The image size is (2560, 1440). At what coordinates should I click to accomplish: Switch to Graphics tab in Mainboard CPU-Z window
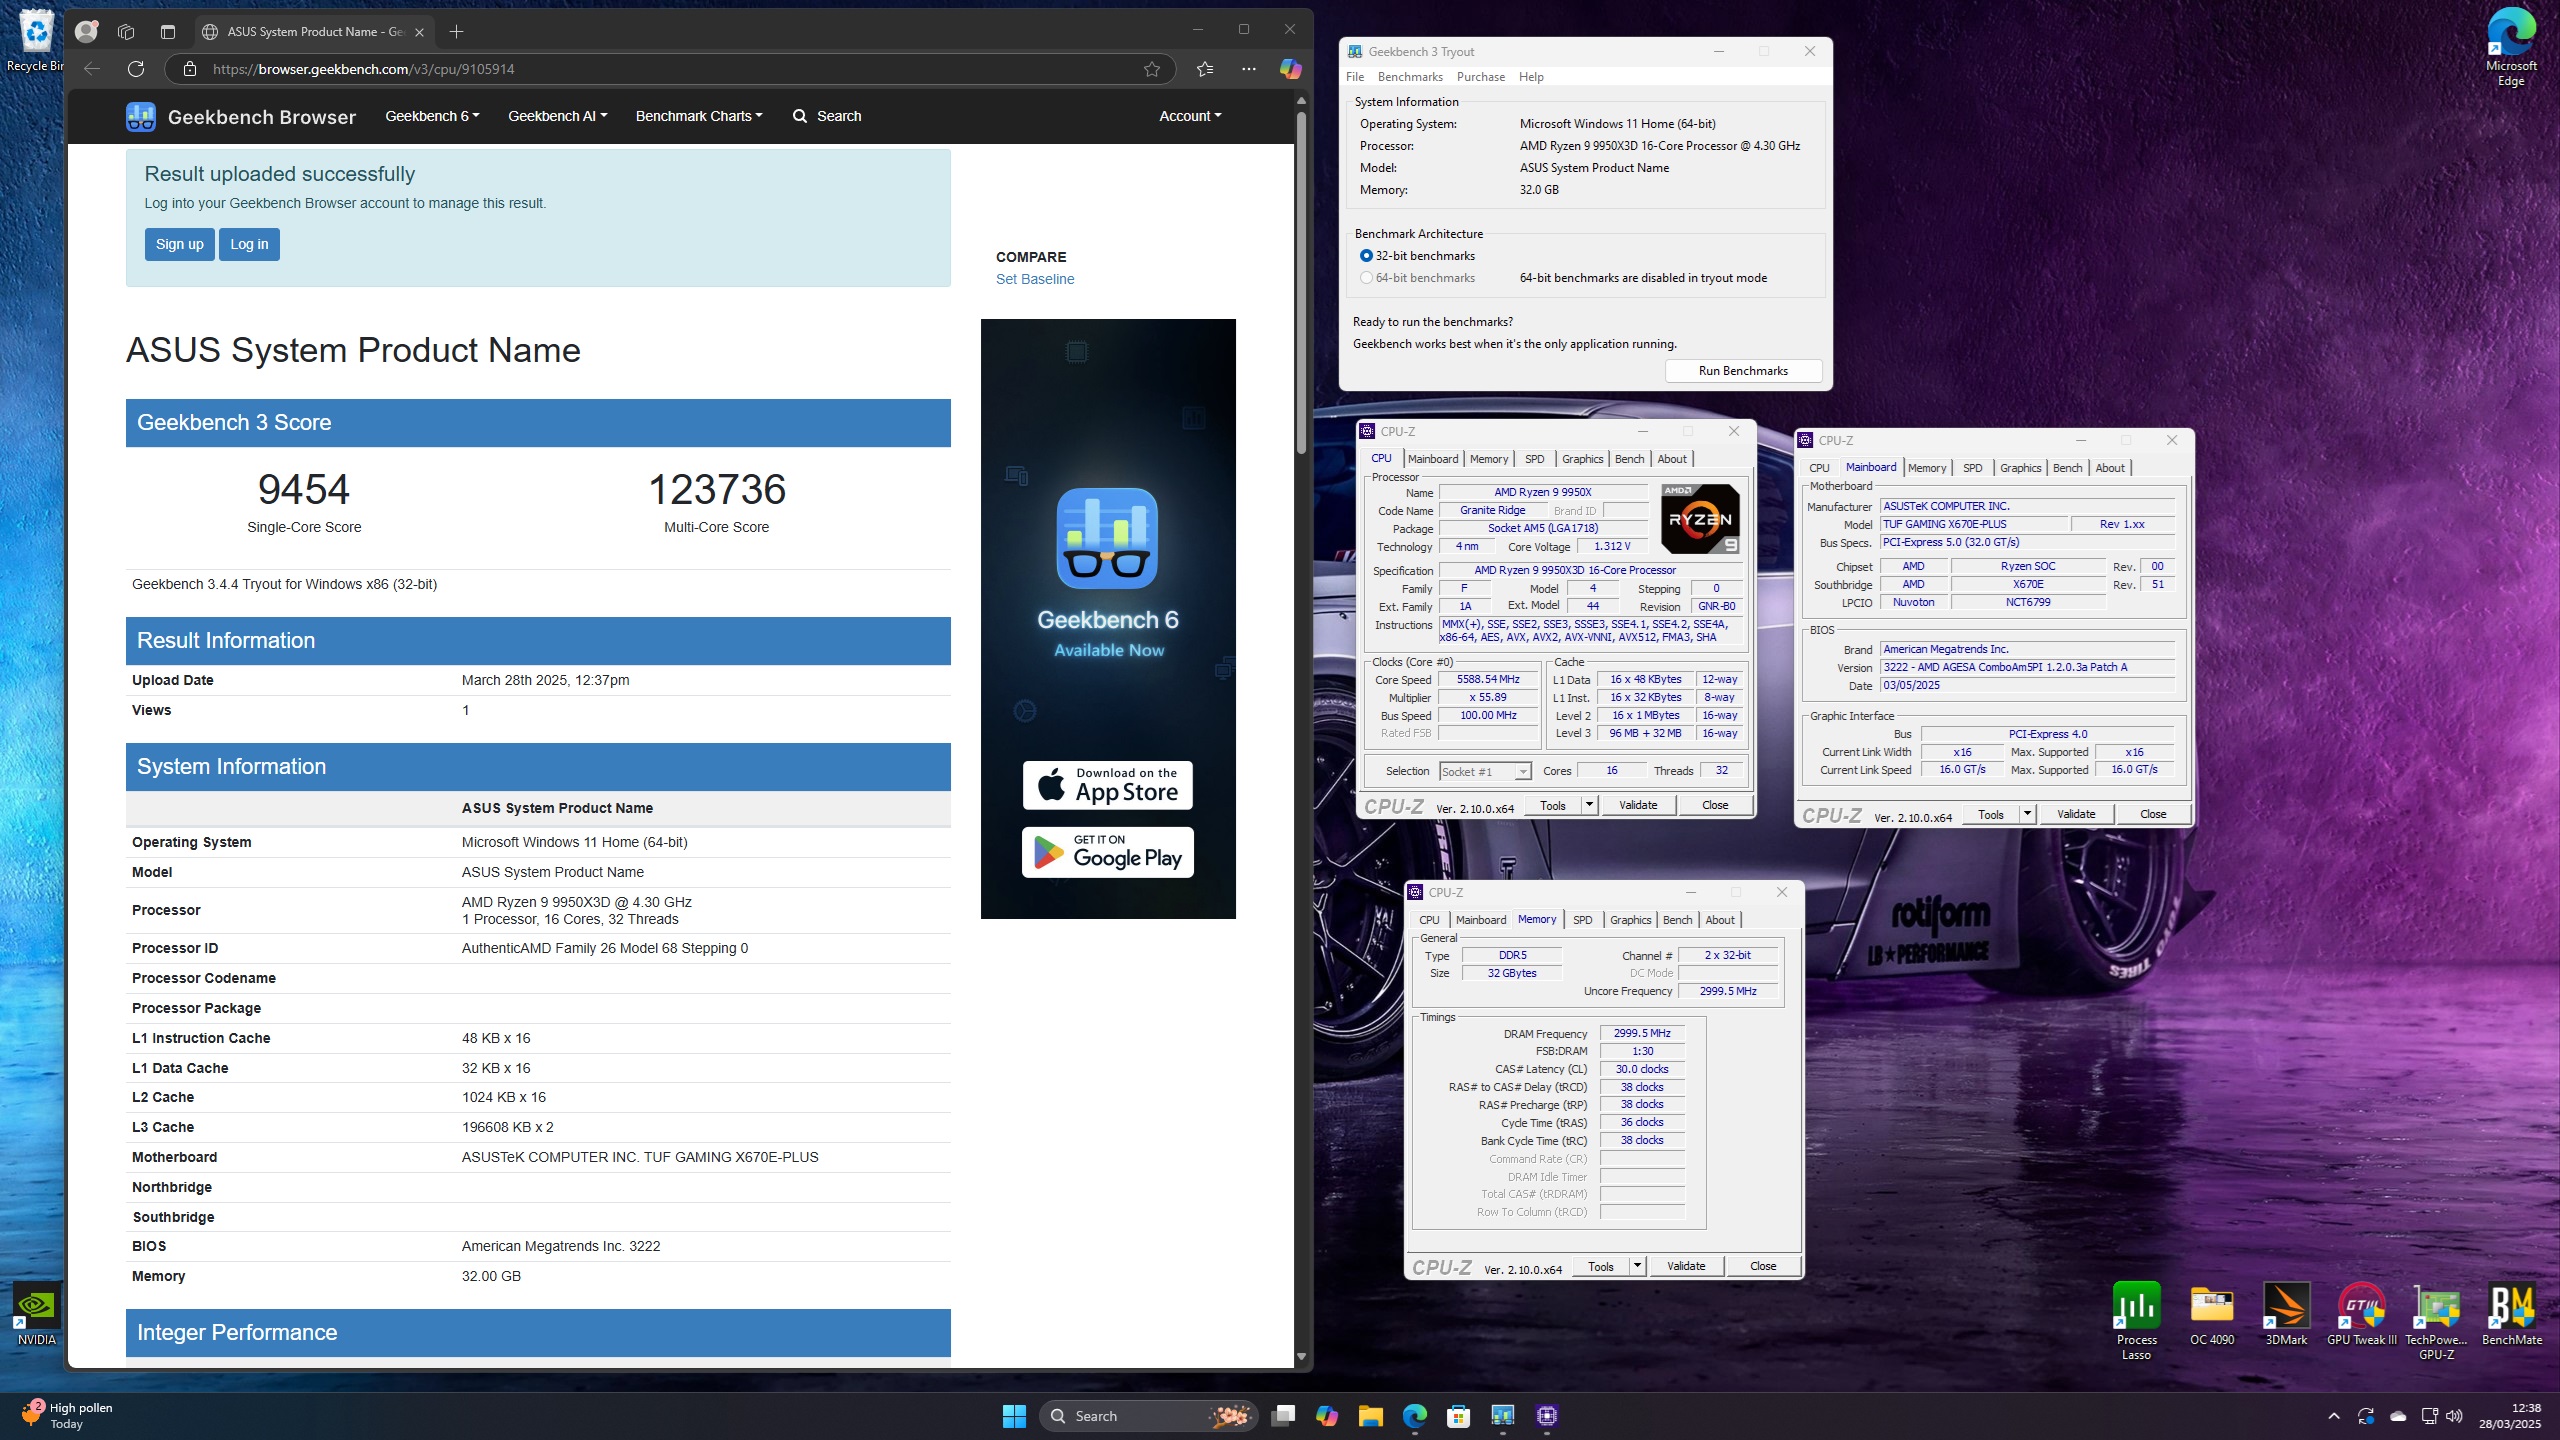[x=2020, y=468]
